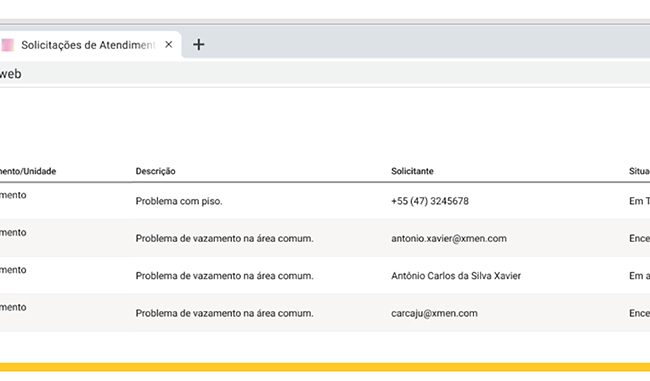The width and height of the screenshot is (650, 381).
Task: Click the 'Problema com piso.' cell
Action: [179, 201]
